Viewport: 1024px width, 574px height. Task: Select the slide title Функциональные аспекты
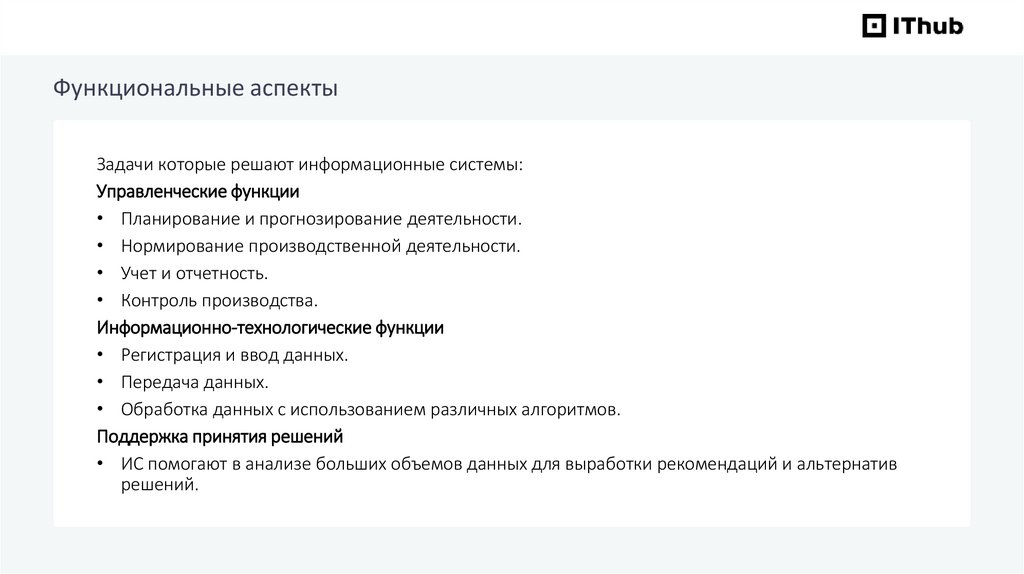(195, 89)
